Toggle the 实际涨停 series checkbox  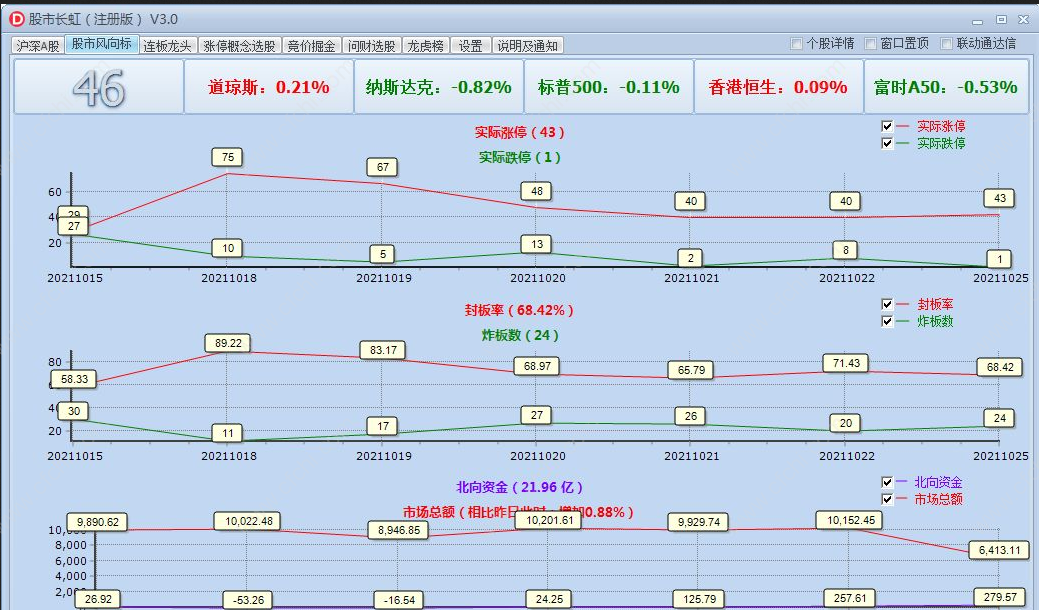pos(887,126)
